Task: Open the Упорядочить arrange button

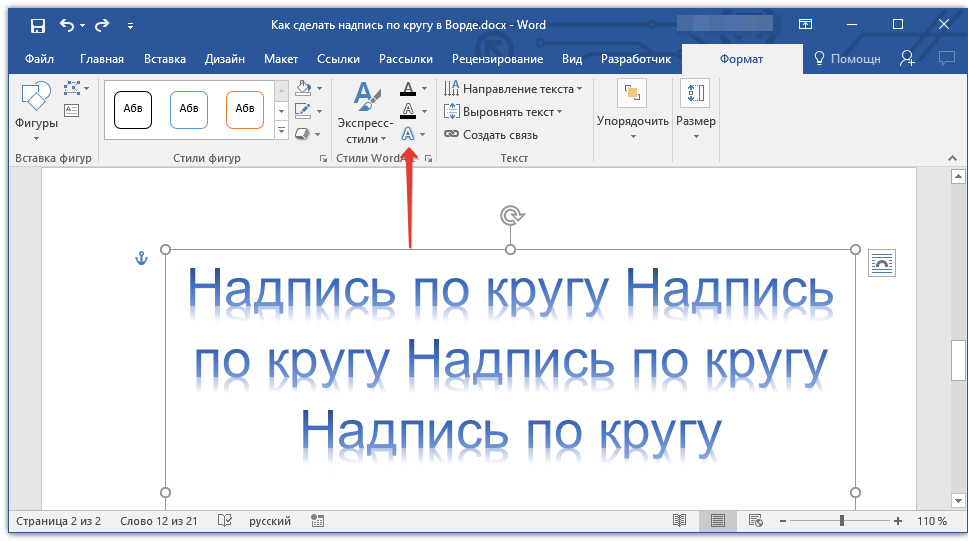Action: click(x=632, y=110)
